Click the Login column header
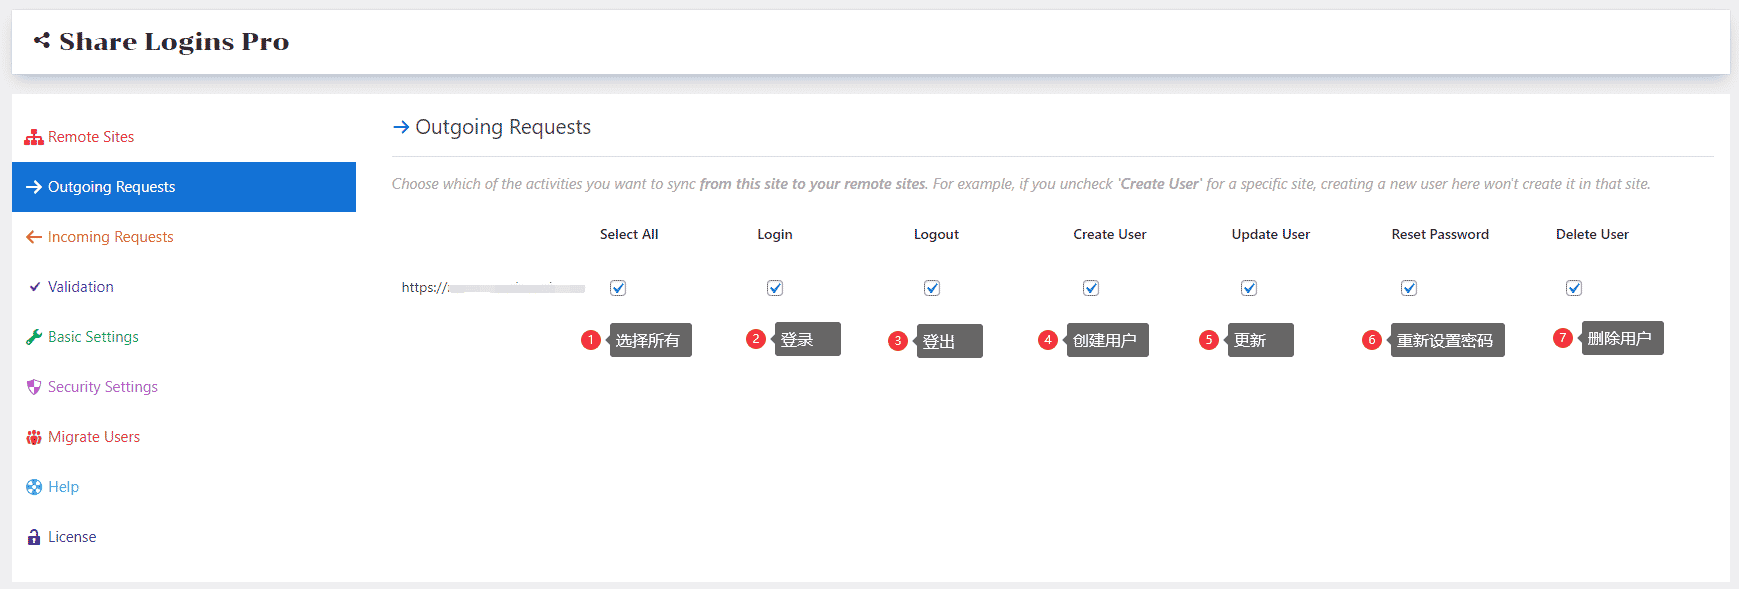Viewport: 1739px width, 589px height. [x=775, y=234]
